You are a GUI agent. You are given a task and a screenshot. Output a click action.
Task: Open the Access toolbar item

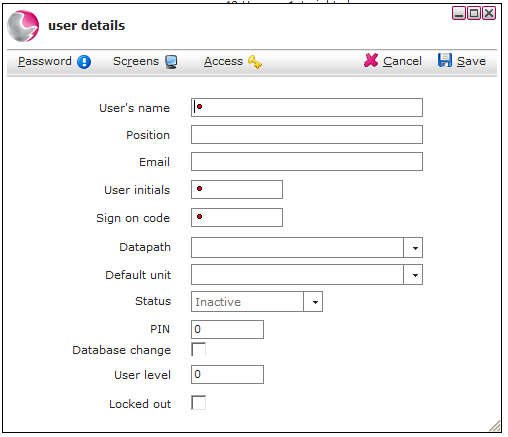click(x=233, y=62)
